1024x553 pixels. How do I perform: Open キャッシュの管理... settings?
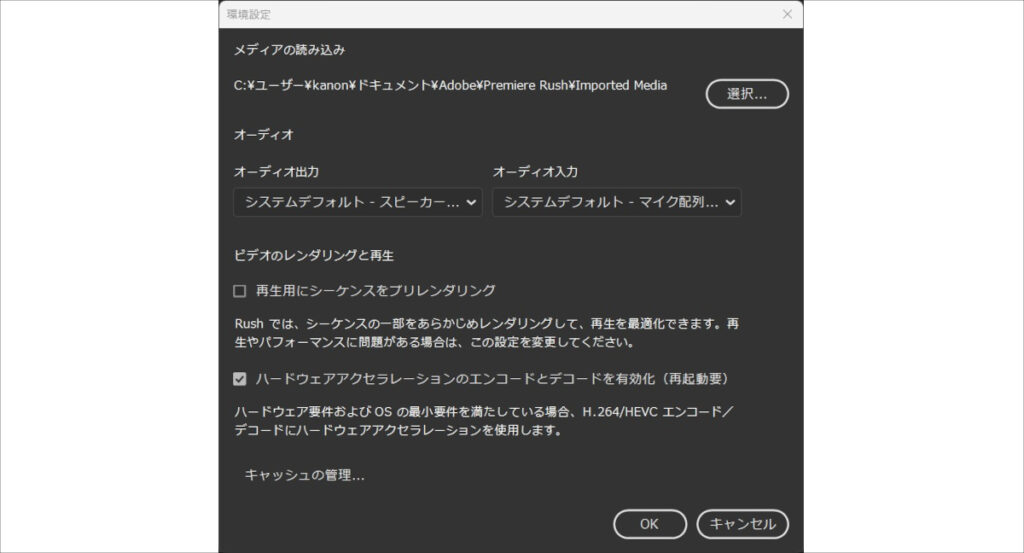pyautogui.click(x=304, y=475)
